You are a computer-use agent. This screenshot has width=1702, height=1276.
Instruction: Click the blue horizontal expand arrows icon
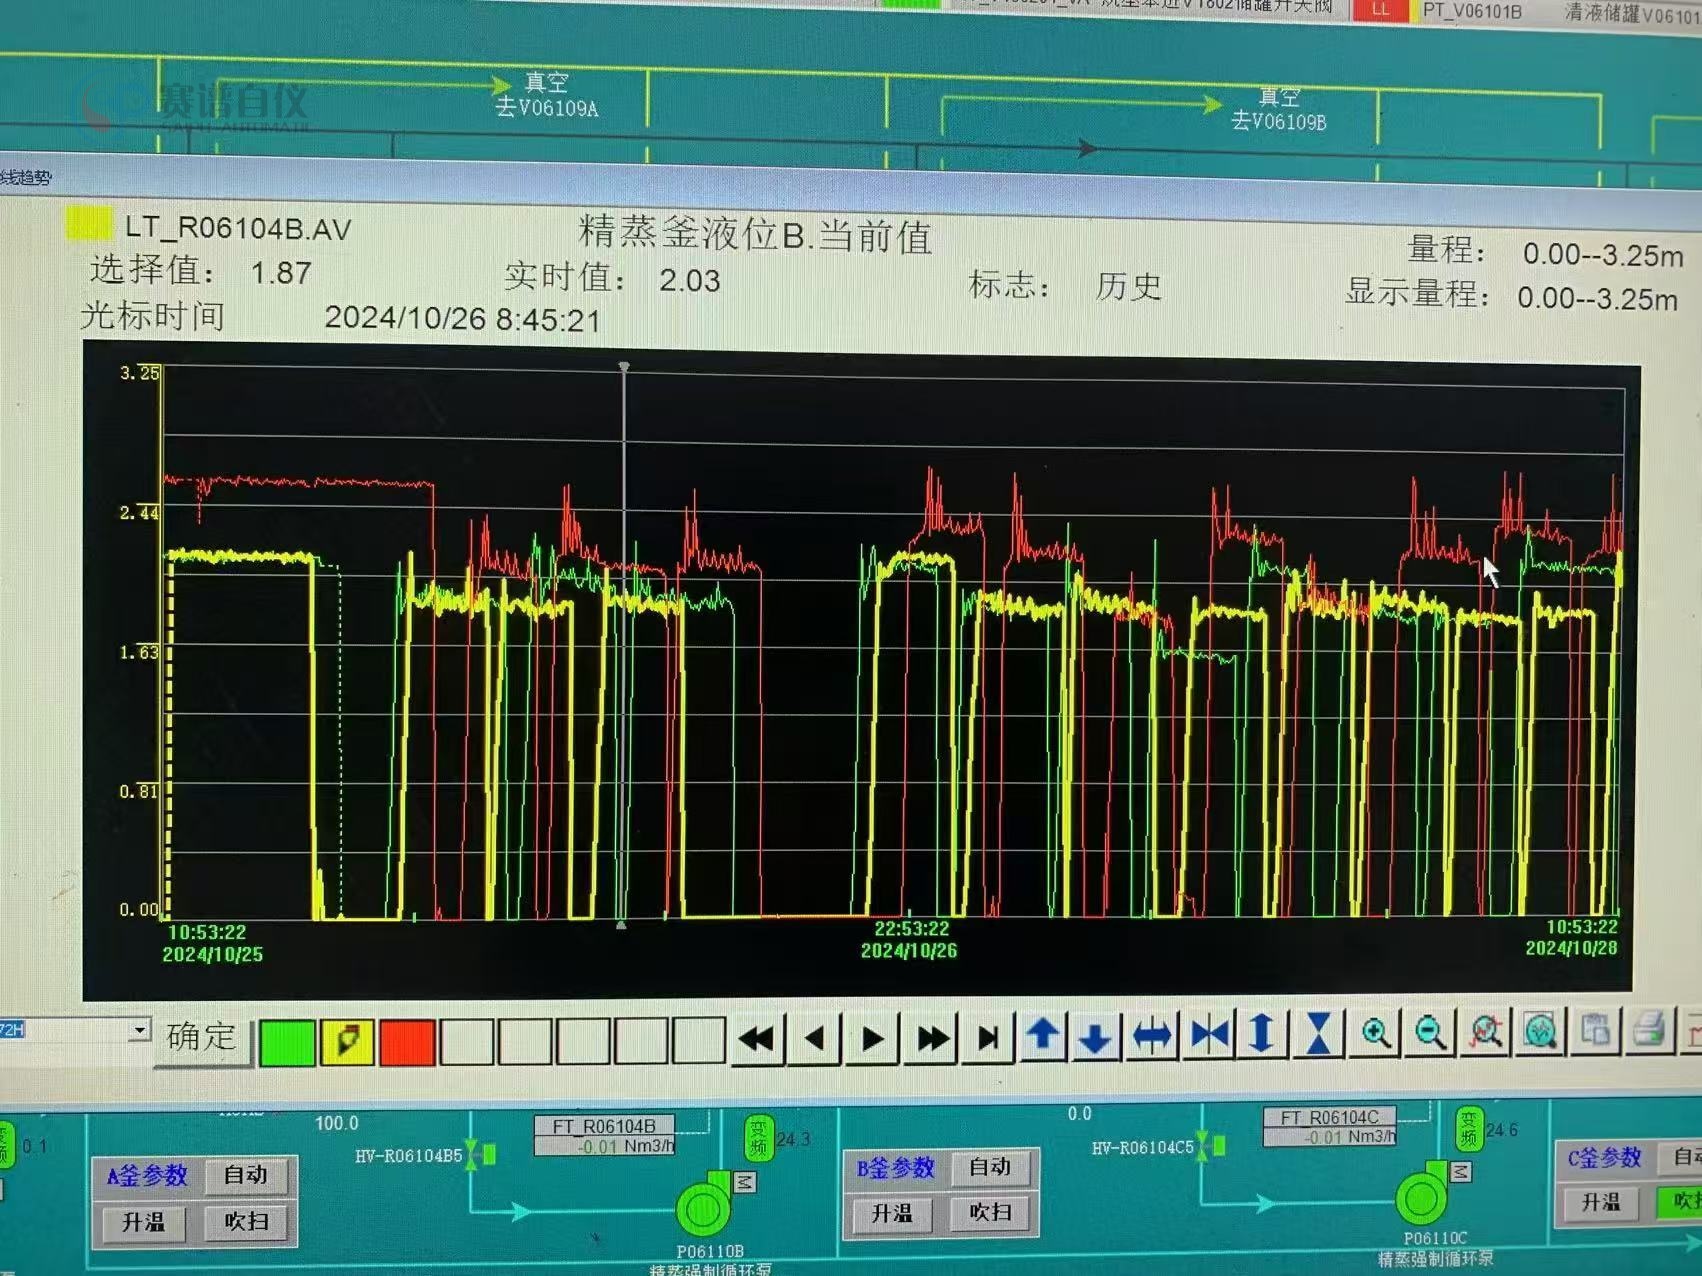click(x=1152, y=1037)
